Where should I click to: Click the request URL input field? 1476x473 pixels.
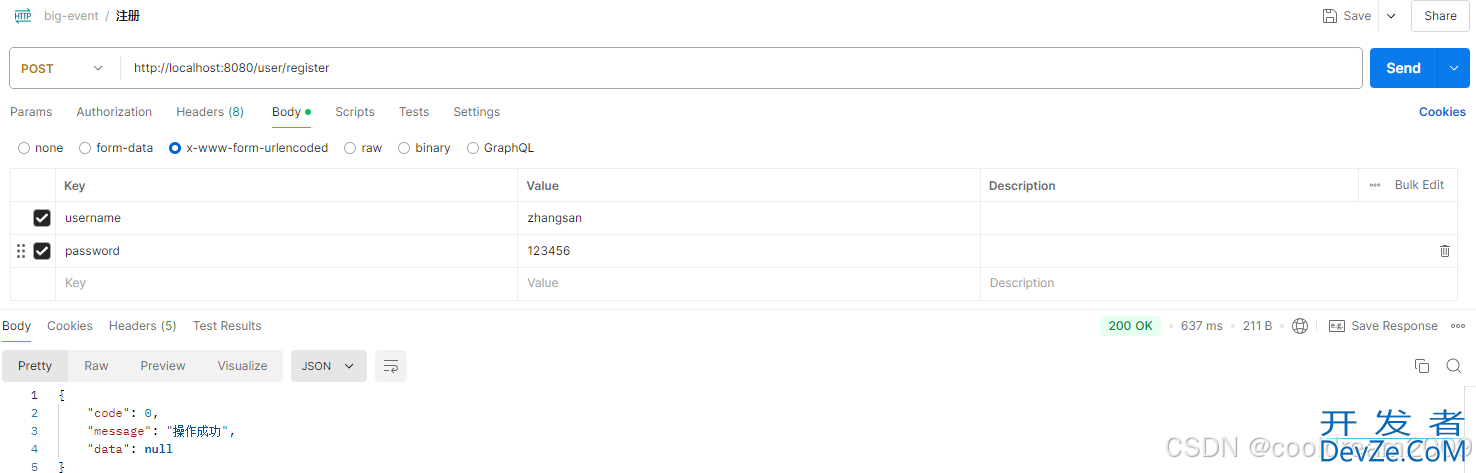[x=741, y=68]
